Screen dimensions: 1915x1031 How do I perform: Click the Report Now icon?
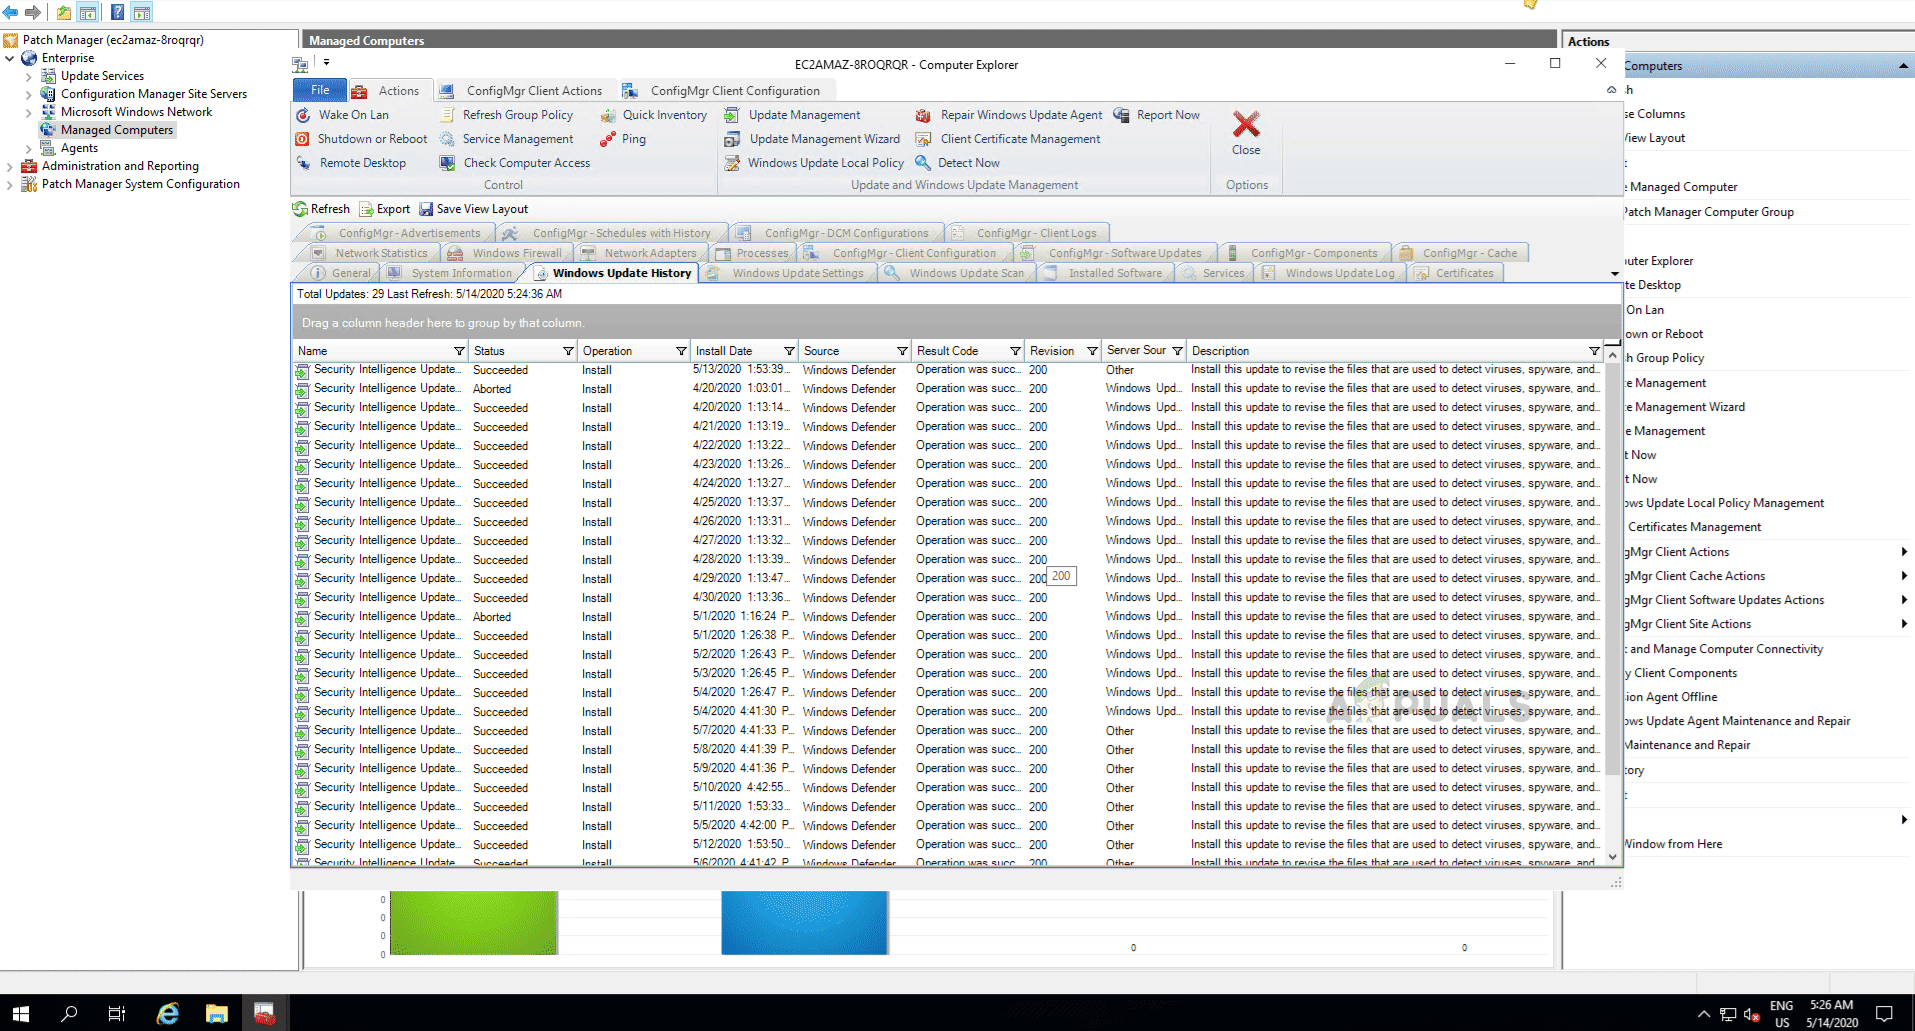pyautogui.click(x=1121, y=115)
